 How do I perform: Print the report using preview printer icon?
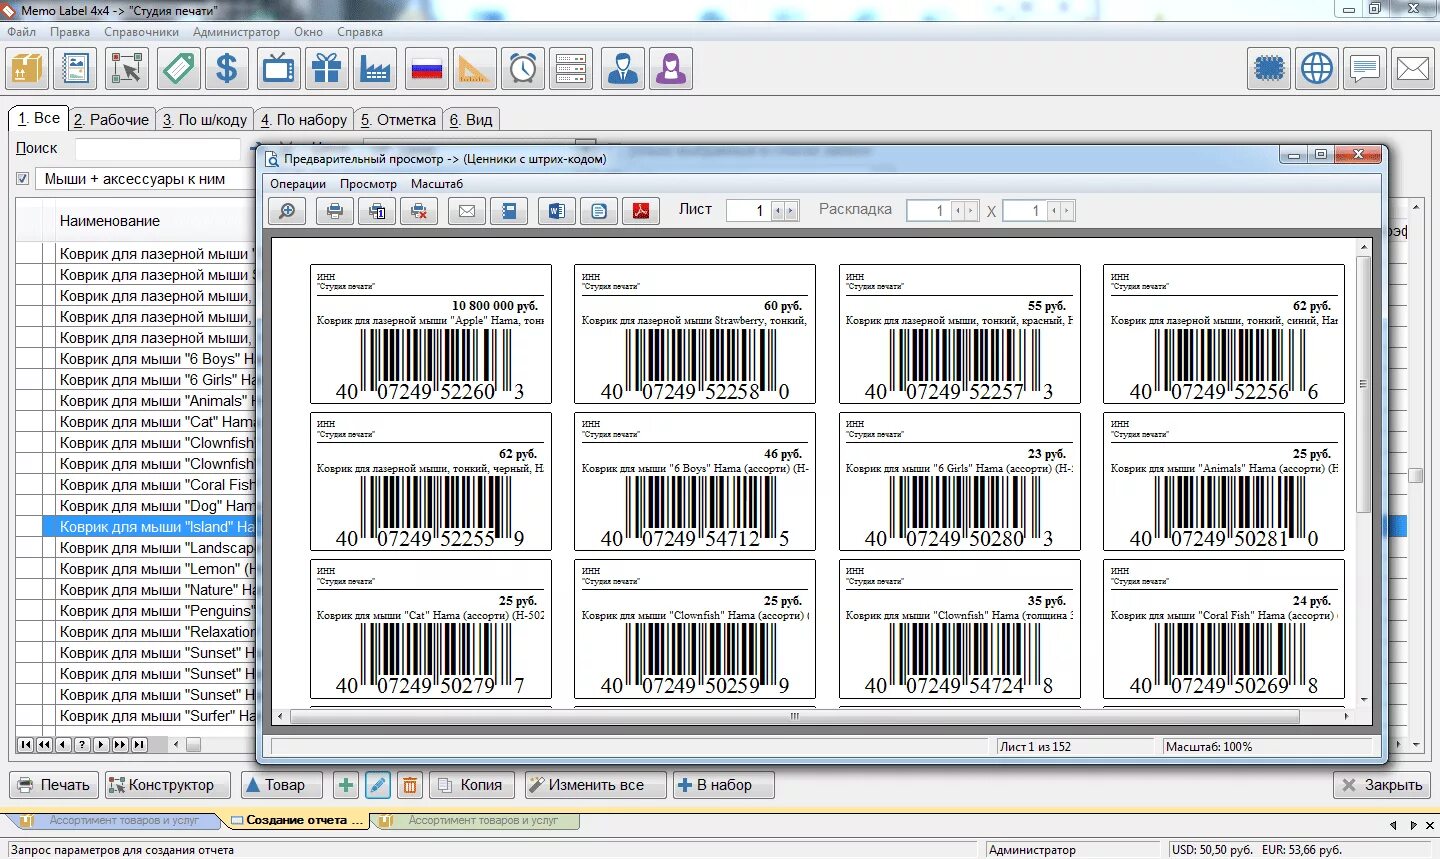[335, 211]
